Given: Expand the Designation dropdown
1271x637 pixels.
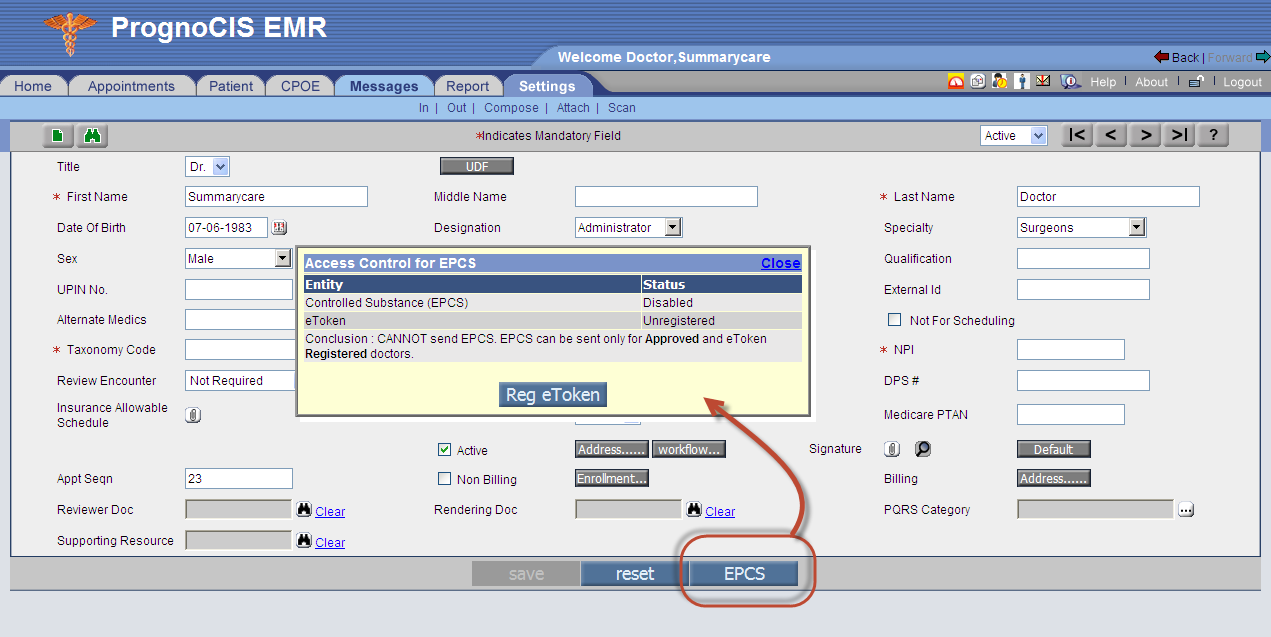Looking at the screenshot, I should click(x=629, y=228).
